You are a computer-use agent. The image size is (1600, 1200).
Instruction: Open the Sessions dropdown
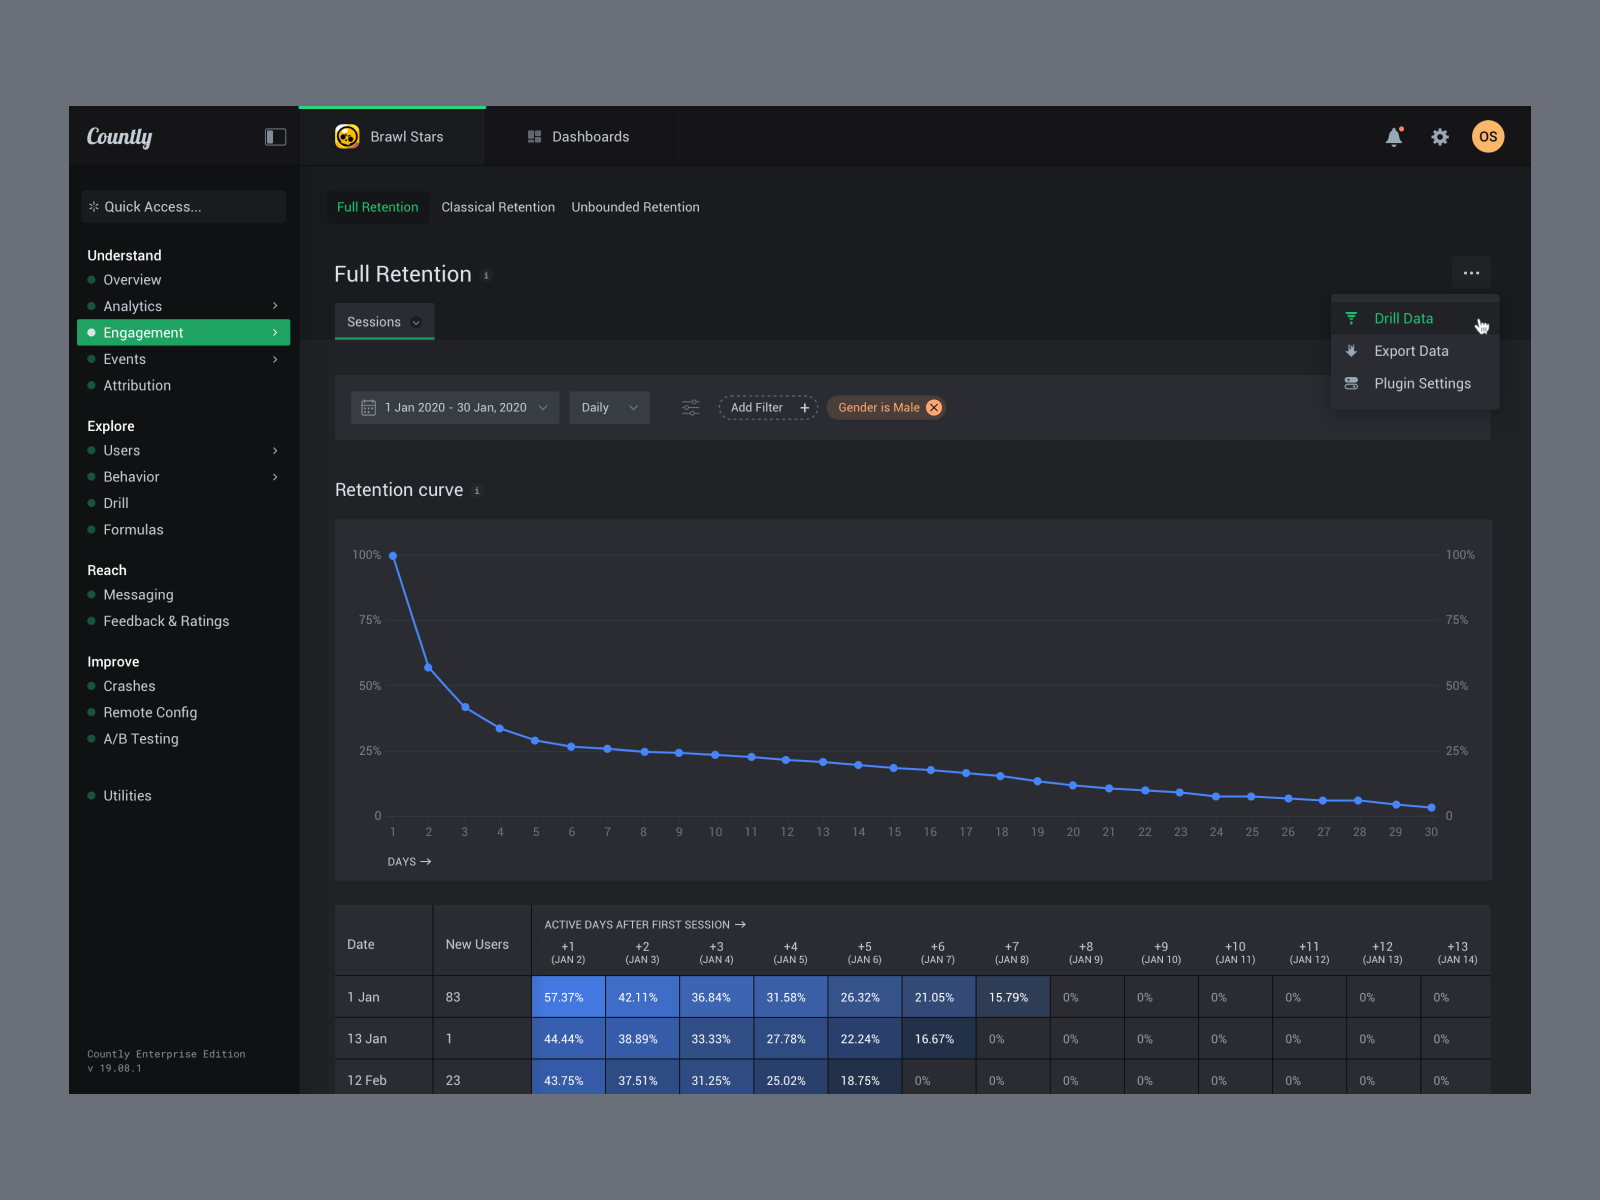coord(384,321)
